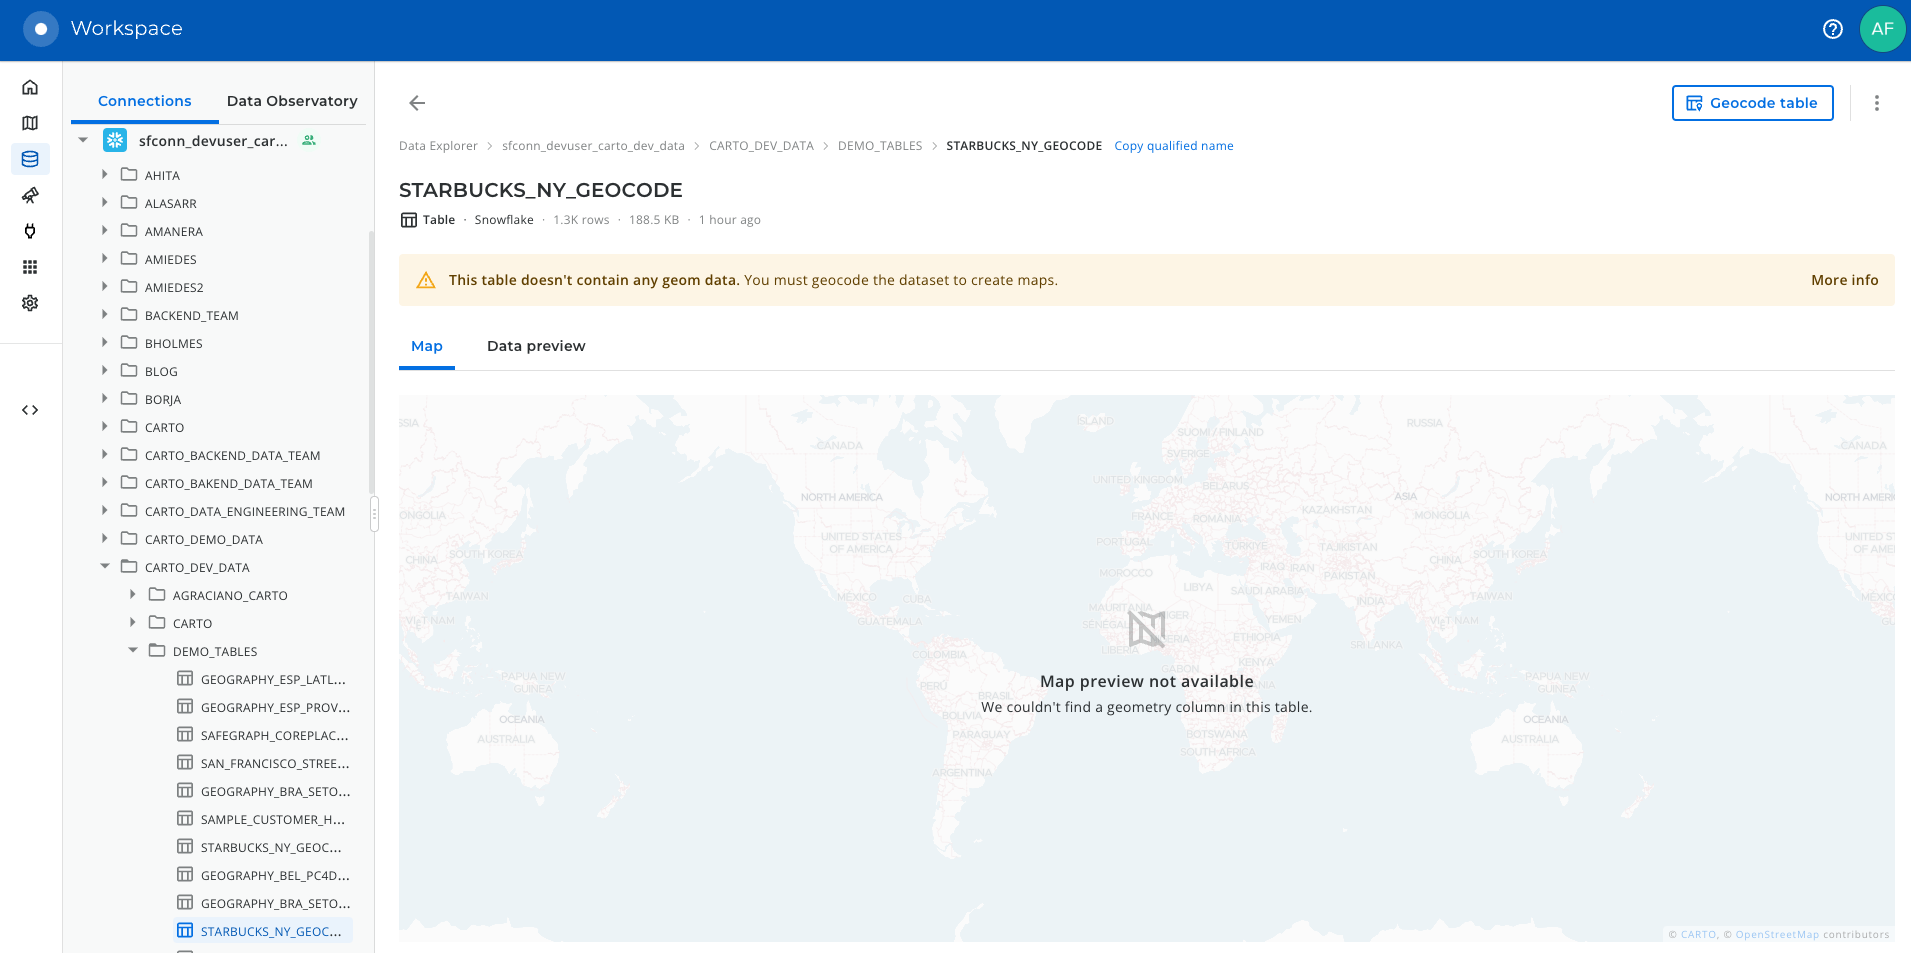Collapse the DEMO_TABLES folder arrow

[x=132, y=650]
